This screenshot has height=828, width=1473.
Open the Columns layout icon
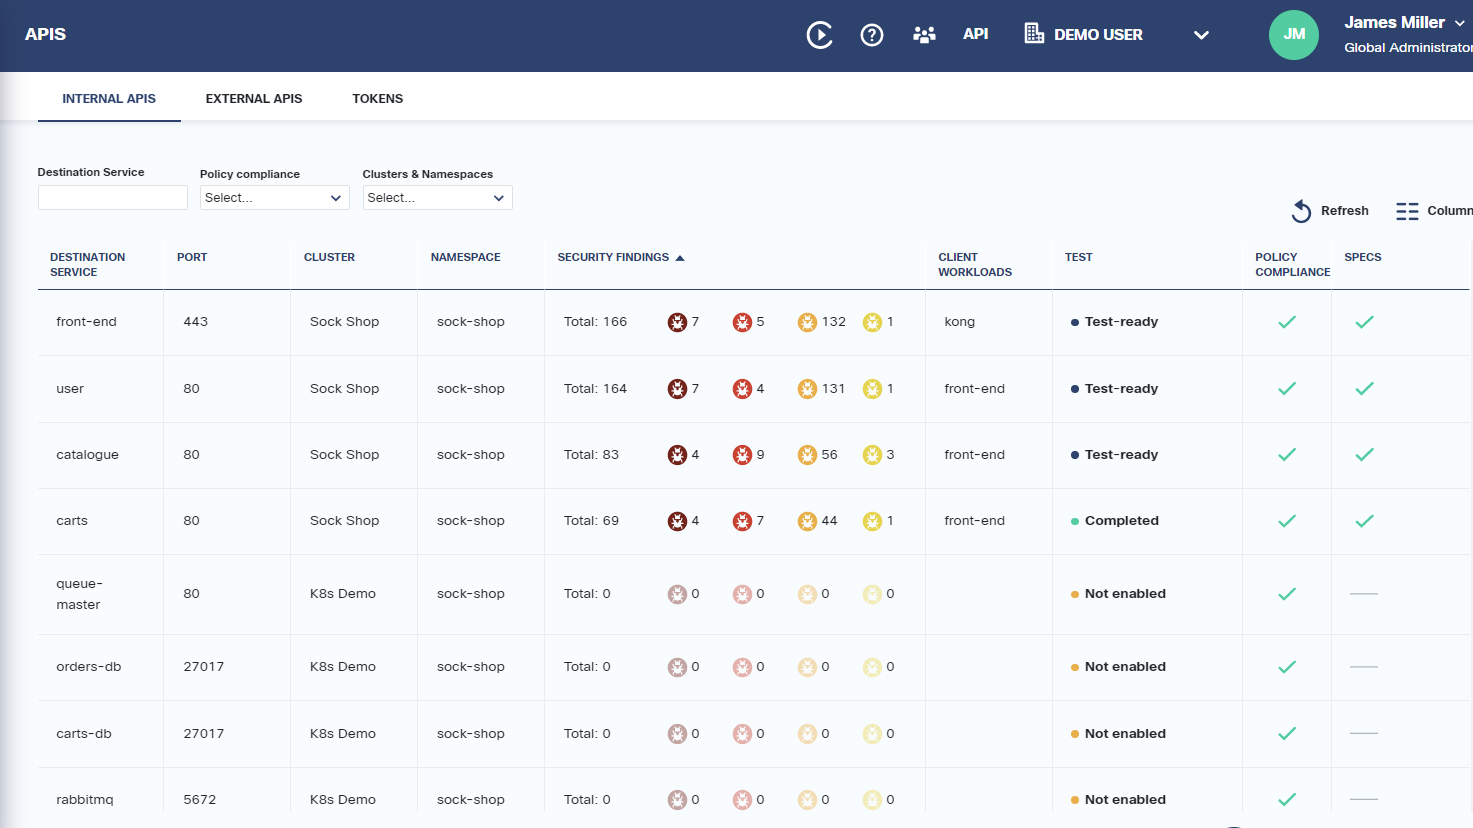tap(1407, 211)
